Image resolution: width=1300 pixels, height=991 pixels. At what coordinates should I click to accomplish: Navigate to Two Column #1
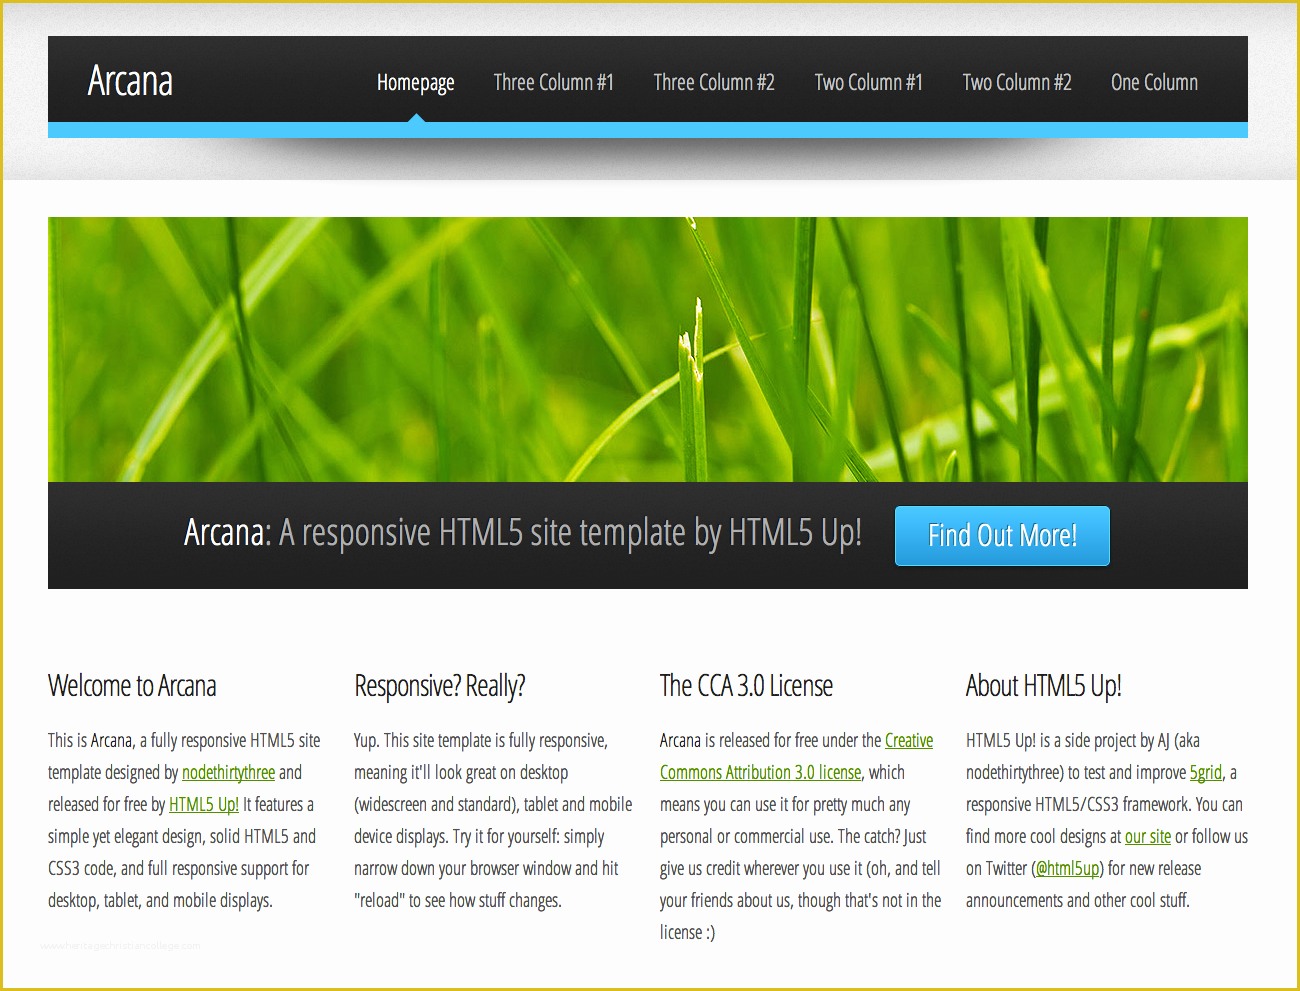pos(868,82)
